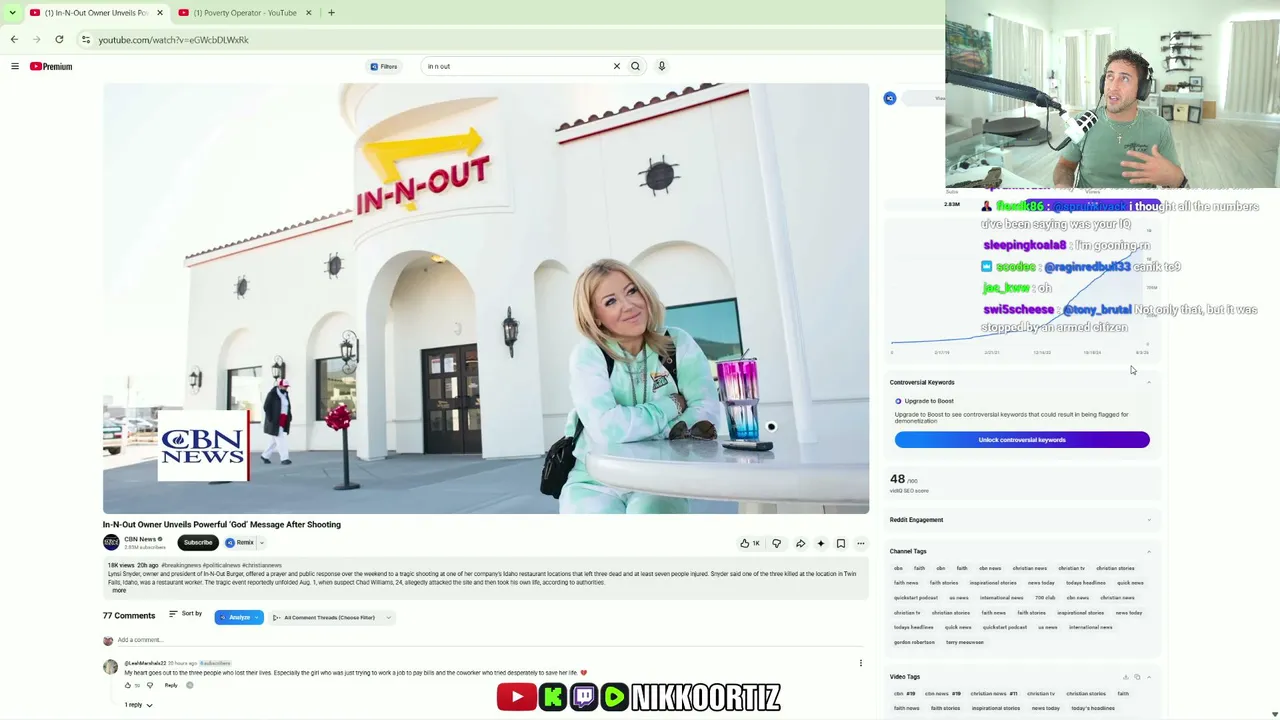Collapse the Channel Tags section
This screenshot has height=720, width=1280.
pos(1148,551)
